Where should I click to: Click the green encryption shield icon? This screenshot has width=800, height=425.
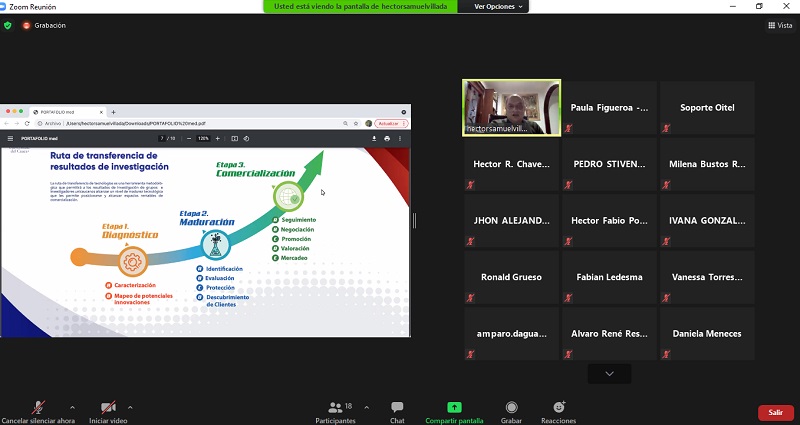(11, 25)
